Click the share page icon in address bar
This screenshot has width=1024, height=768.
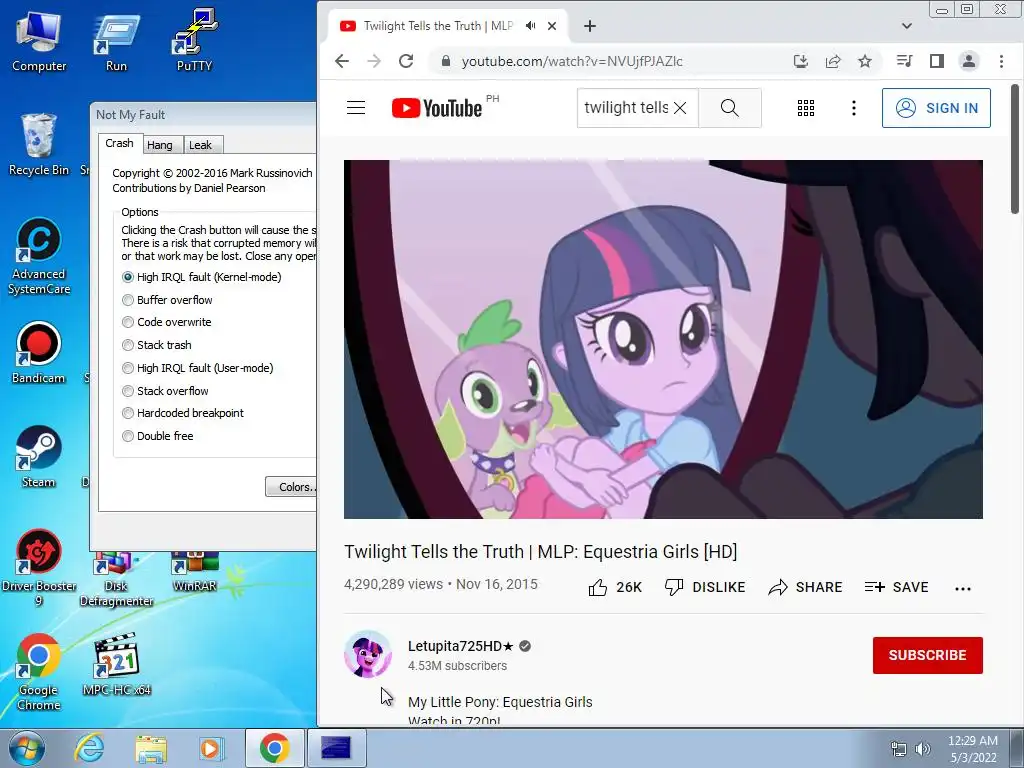[x=833, y=61]
